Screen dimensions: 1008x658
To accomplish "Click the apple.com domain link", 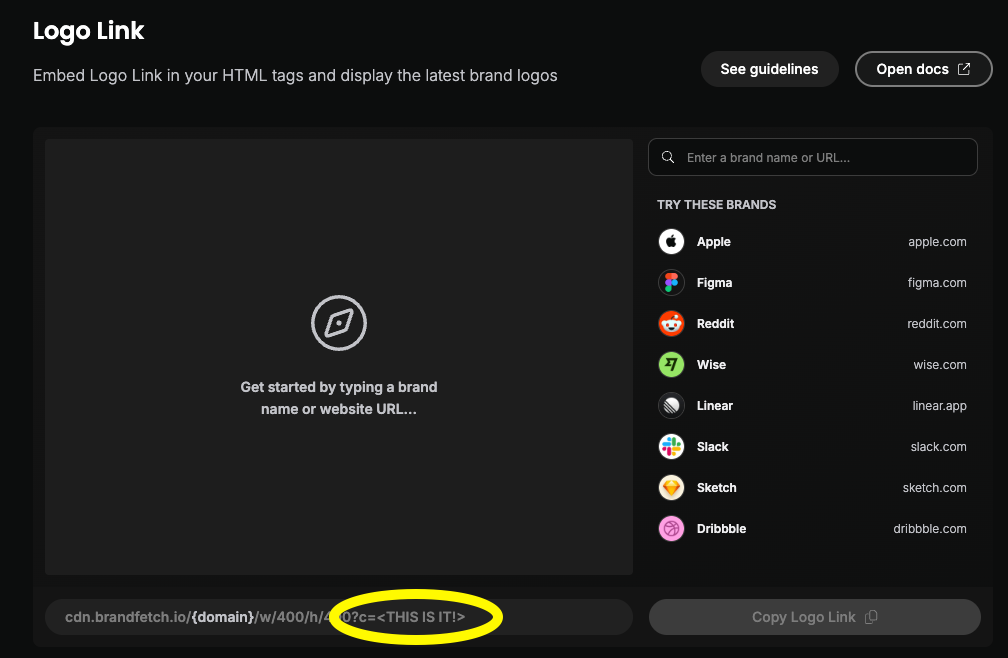I will (x=937, y=241).
